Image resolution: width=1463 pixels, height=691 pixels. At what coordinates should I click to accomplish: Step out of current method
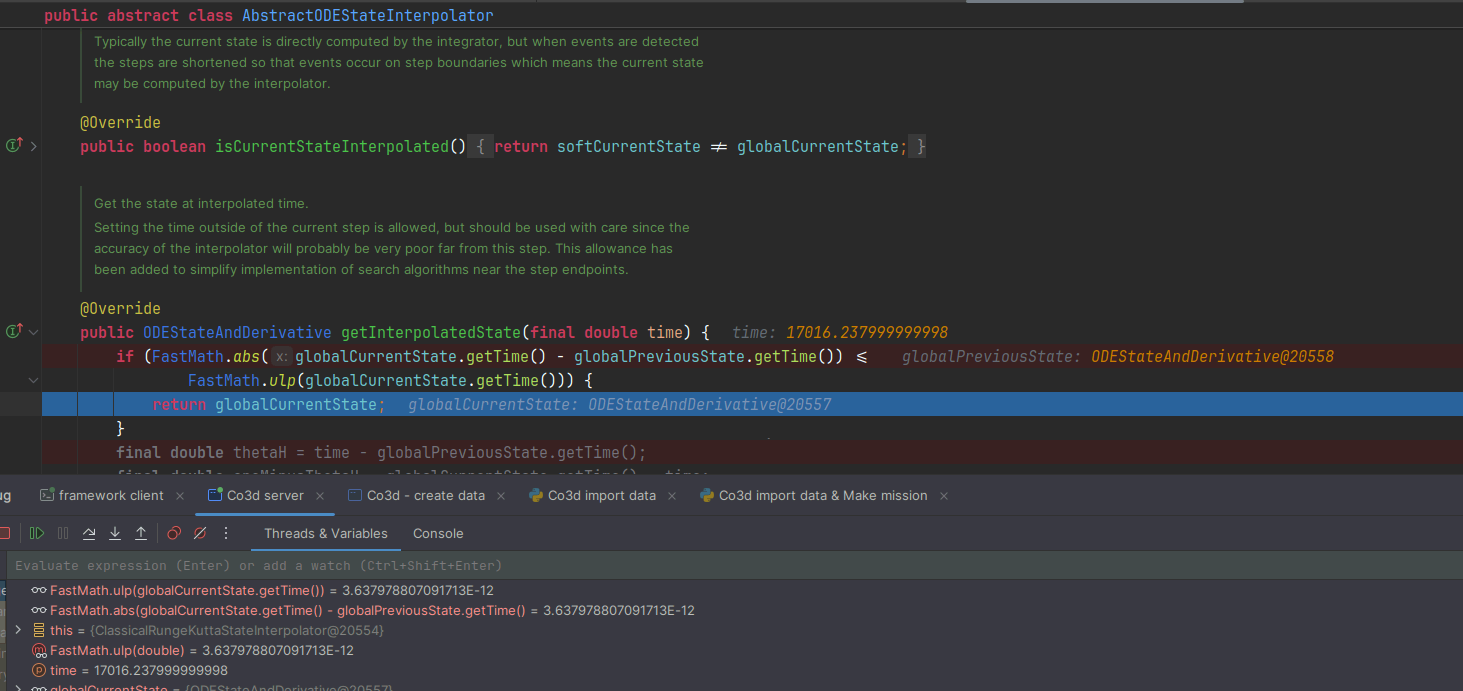[x=141, y=533]
